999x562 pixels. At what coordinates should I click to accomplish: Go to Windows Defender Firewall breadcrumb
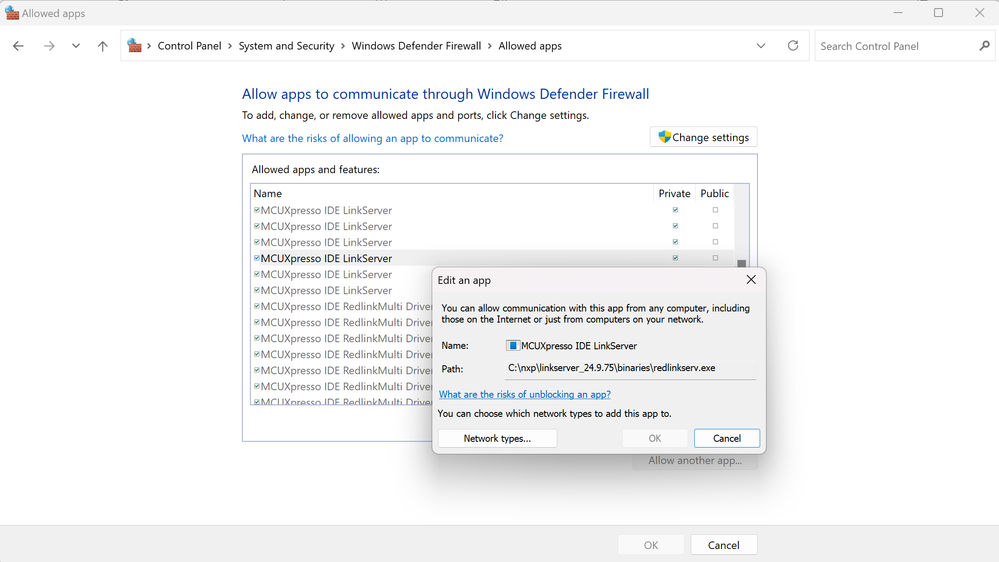[416, 46]
